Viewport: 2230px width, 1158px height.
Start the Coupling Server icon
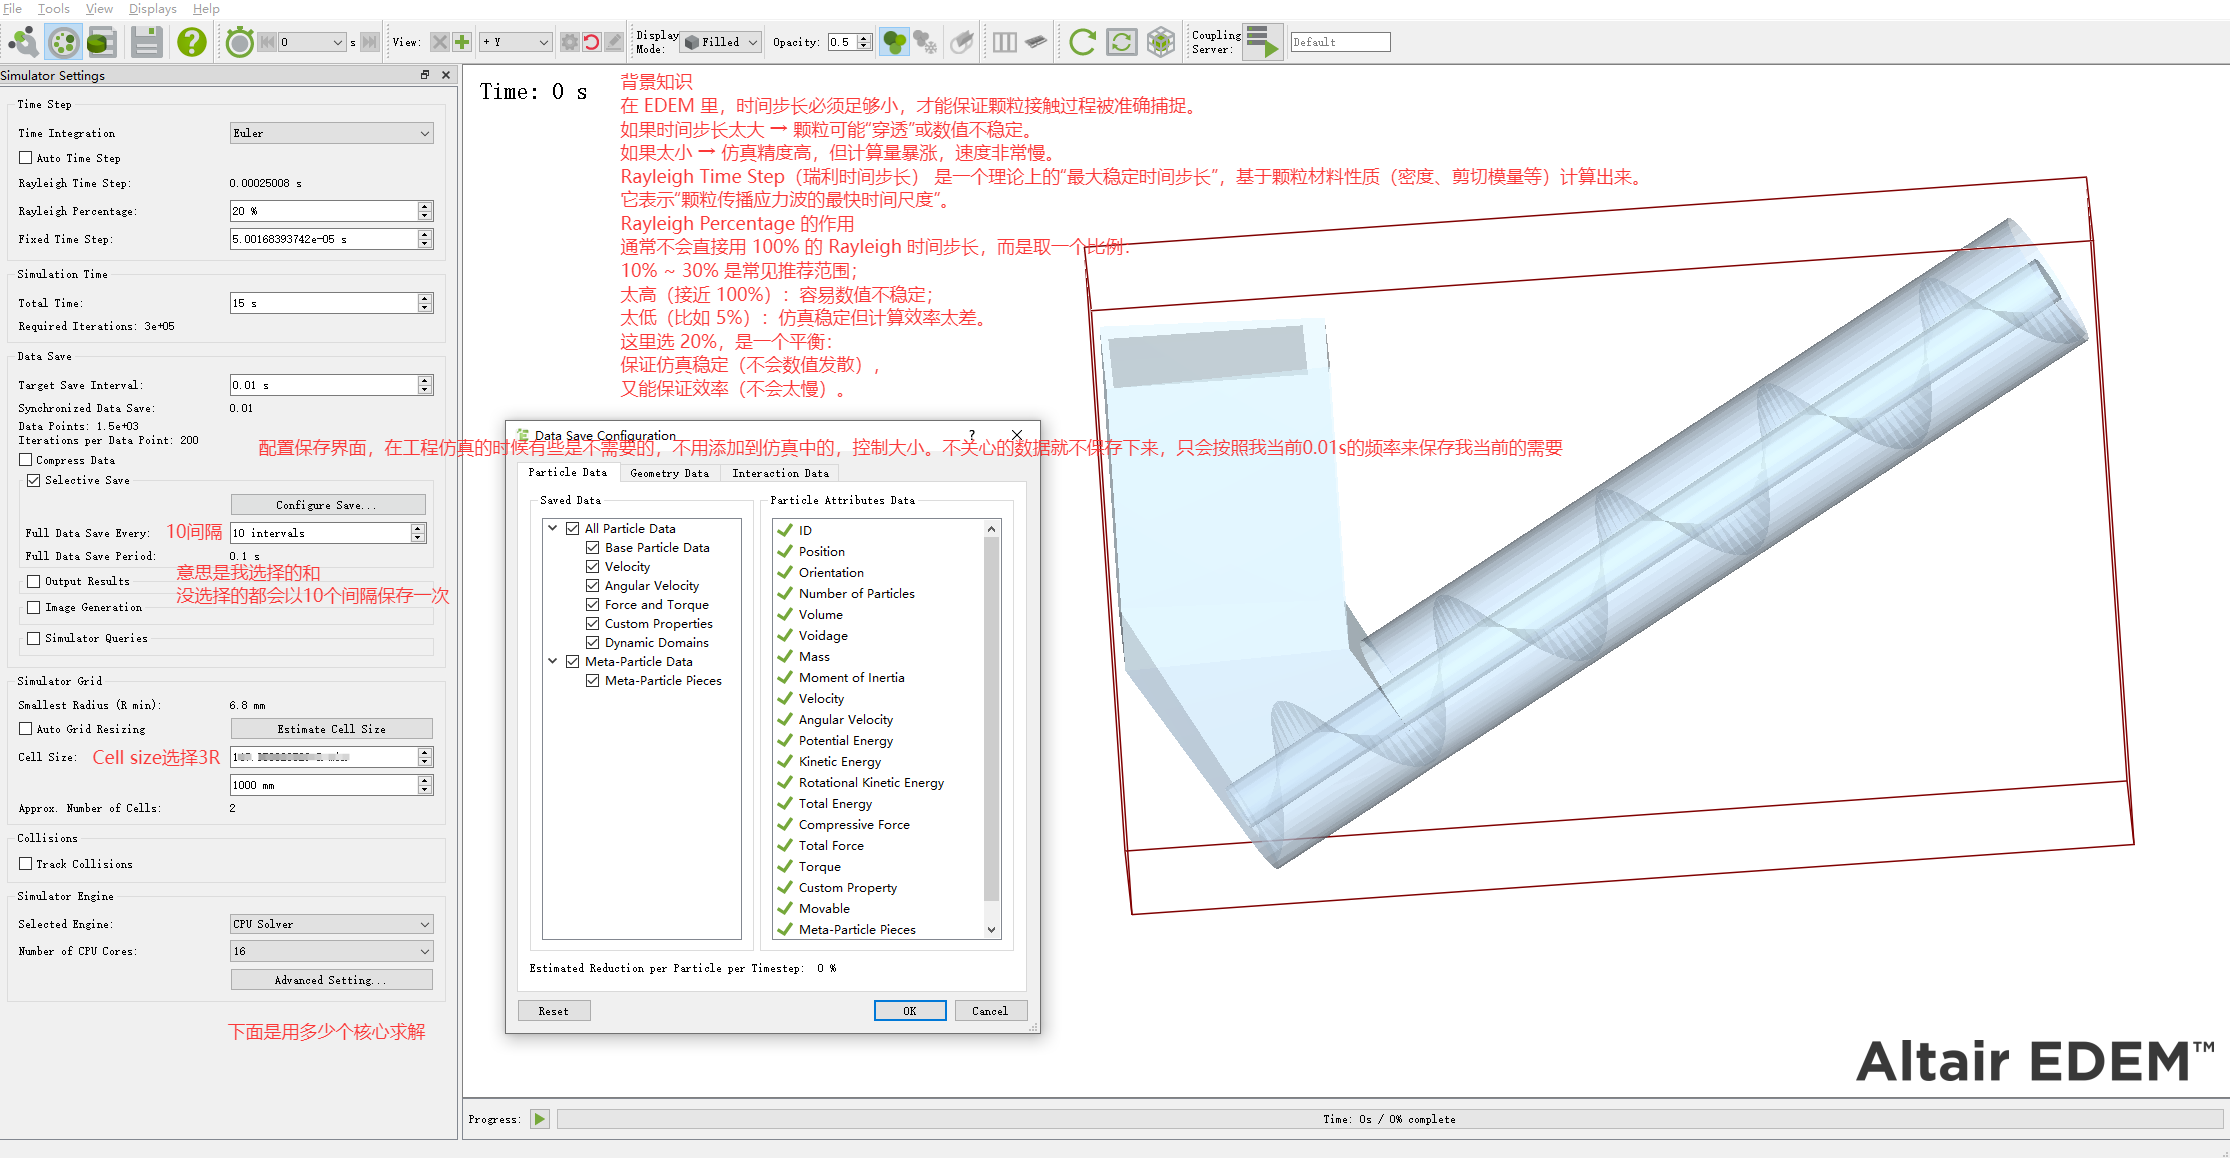pyautogui.click(x=1263, y=42)
